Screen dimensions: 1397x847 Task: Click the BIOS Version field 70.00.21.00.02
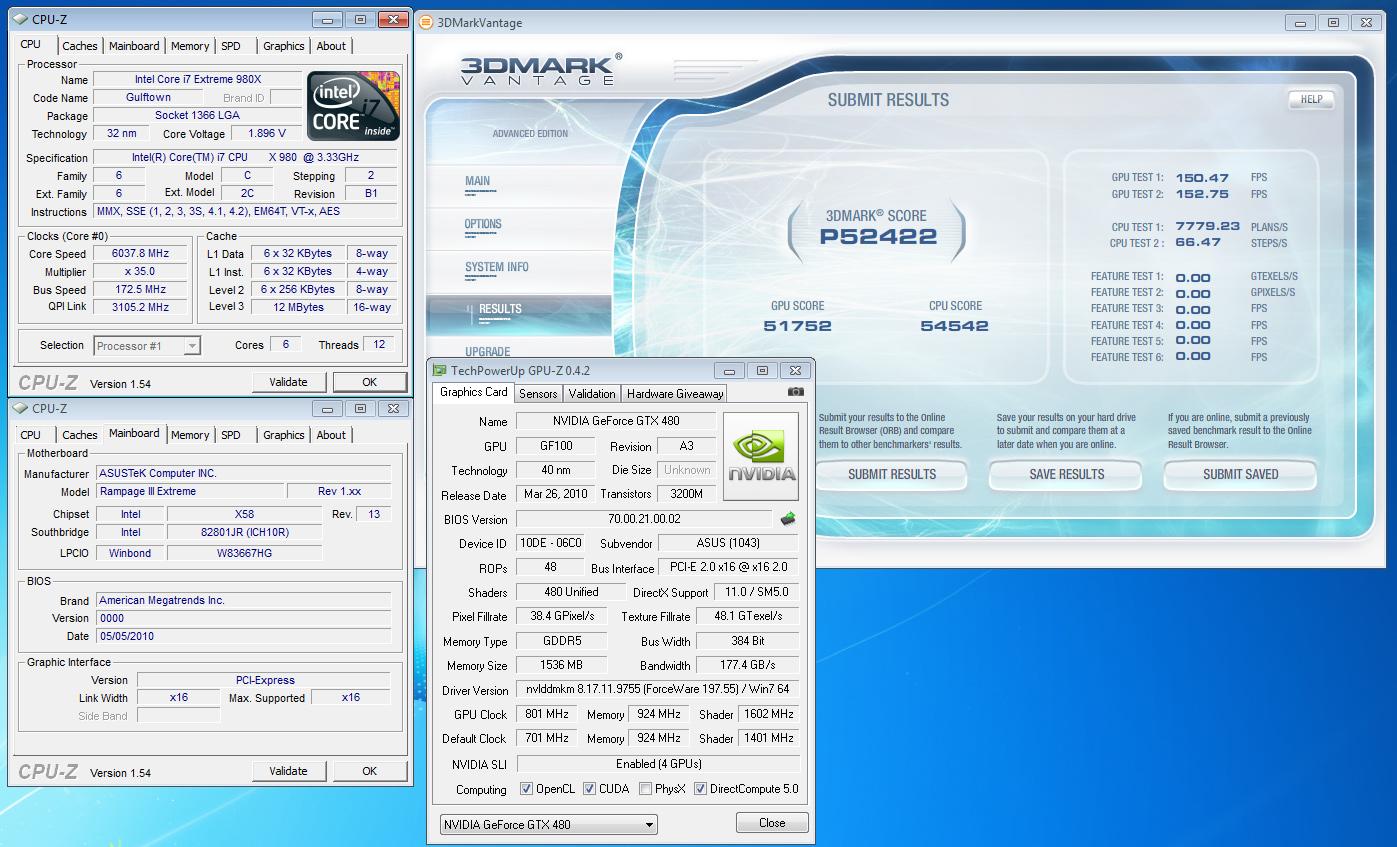(644, 519)
